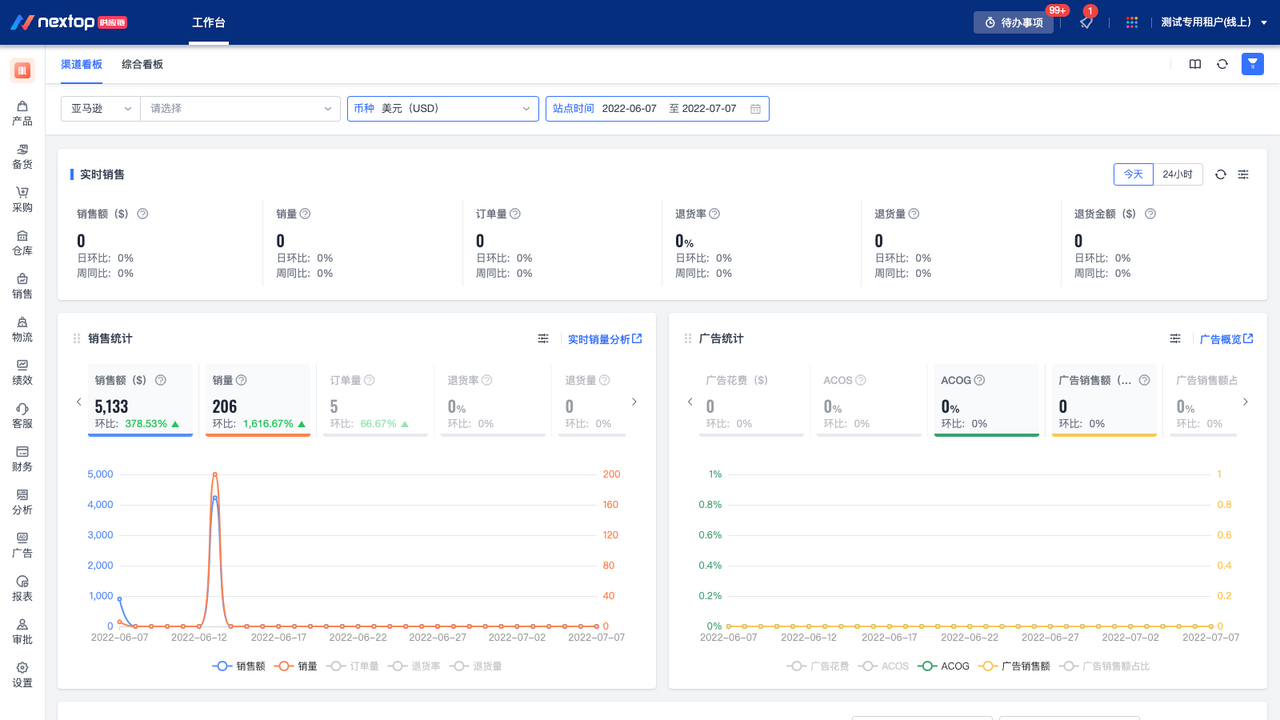
Task: Click the calendar icon in date range field
Action: (756, 108)
